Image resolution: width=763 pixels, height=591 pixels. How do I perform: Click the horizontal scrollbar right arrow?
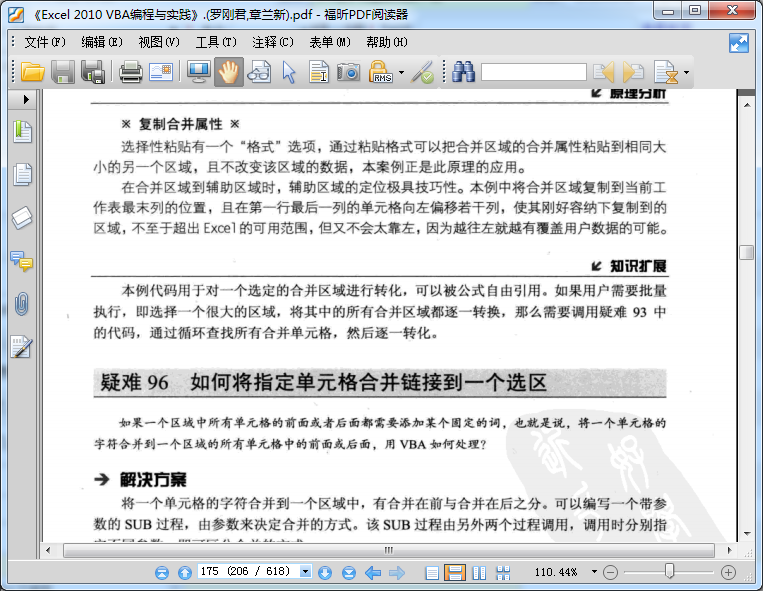click(729, 550)
